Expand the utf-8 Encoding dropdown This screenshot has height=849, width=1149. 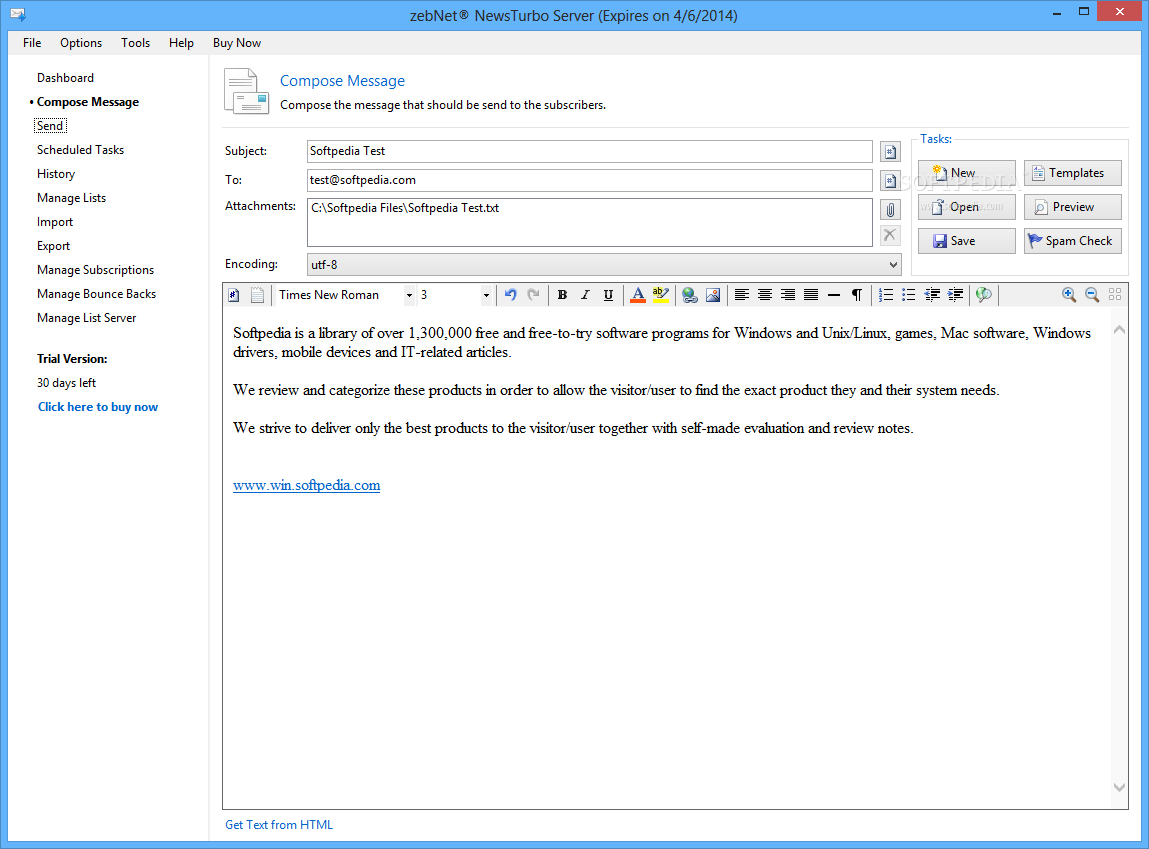pyautogui.click(x=893, y=264)
